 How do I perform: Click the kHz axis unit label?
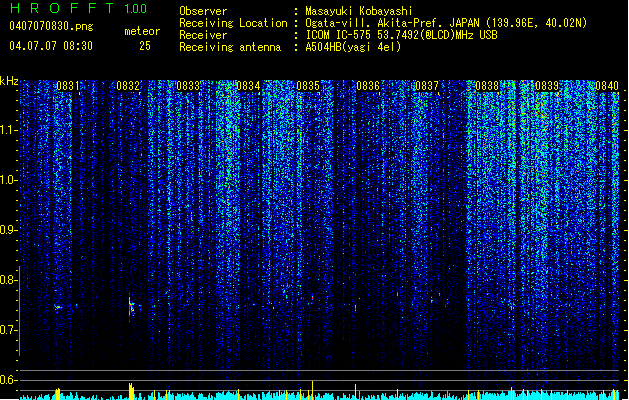coord(9,81)
